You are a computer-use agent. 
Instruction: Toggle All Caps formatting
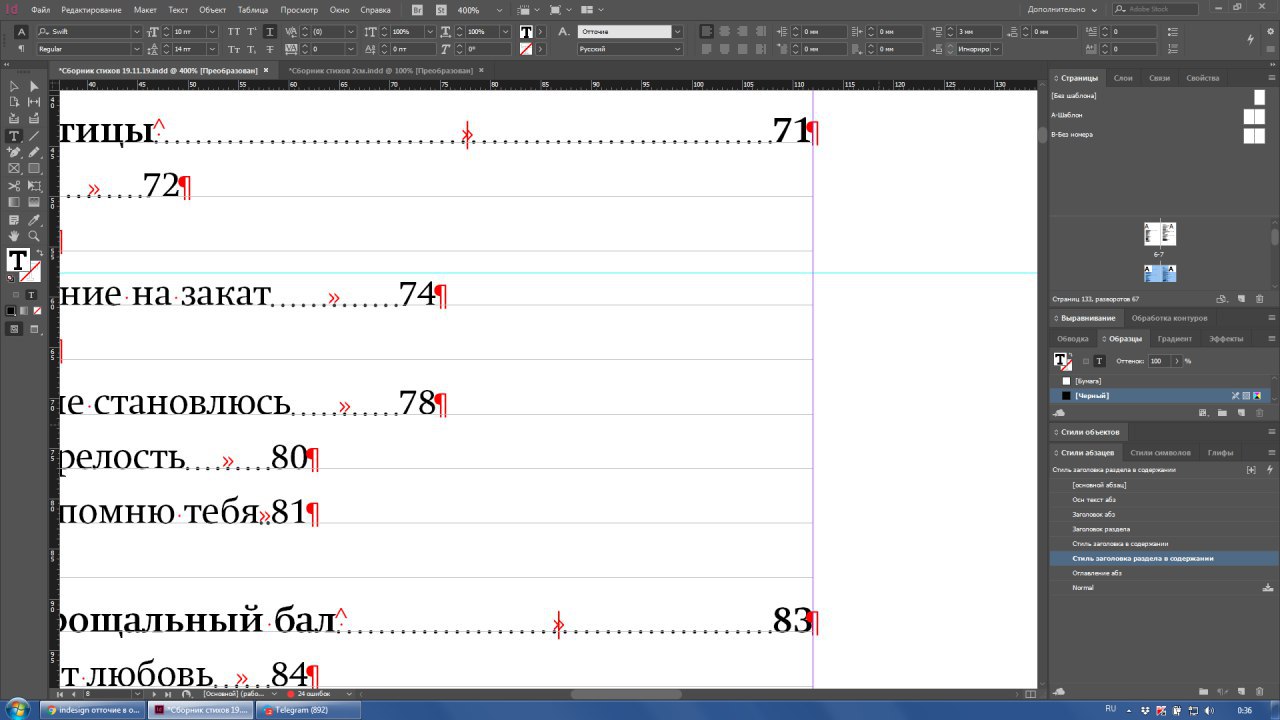coord(234,32)
